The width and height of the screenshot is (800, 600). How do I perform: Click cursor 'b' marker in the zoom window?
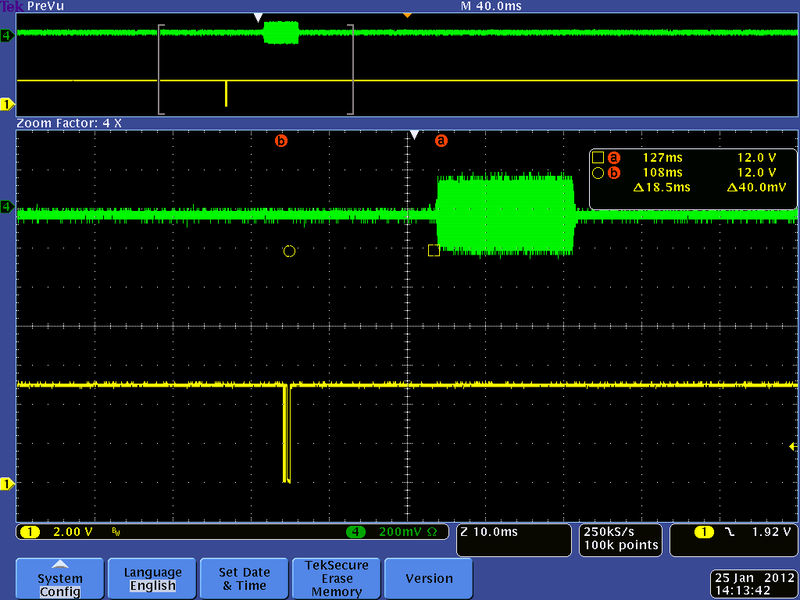(281, 140)
